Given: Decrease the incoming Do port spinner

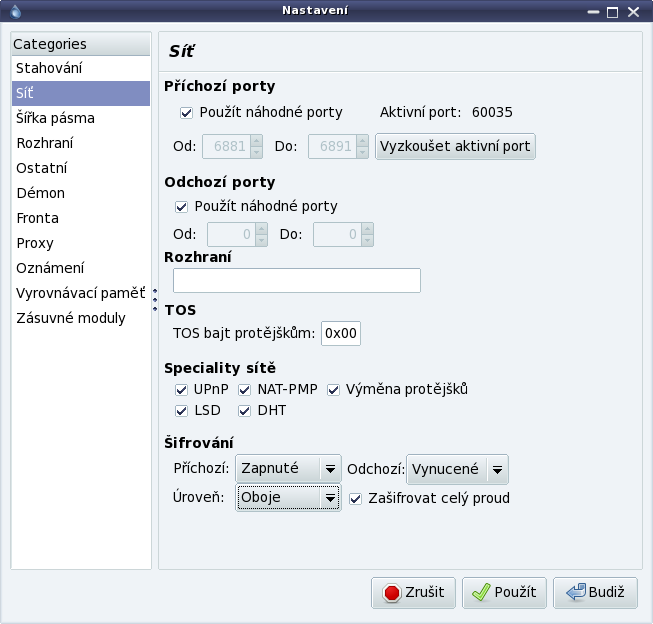Looking at the screenshot, I should coord(362,152).
